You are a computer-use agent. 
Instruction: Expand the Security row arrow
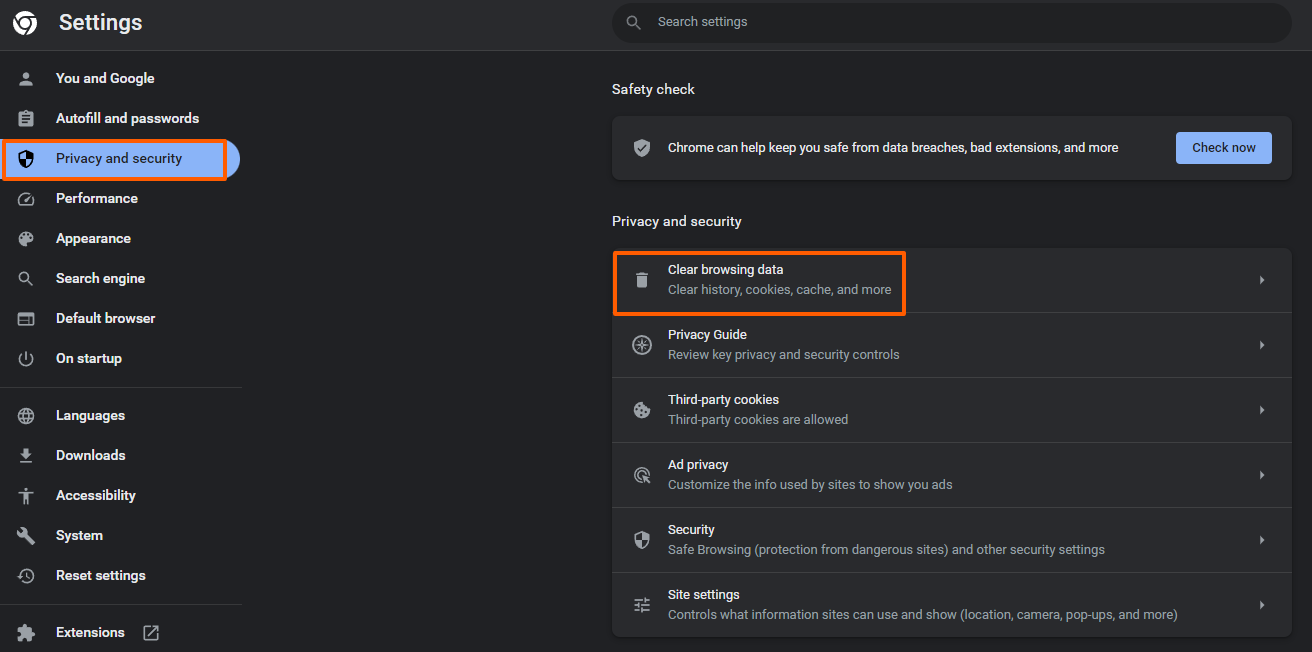click(x=1262, y=540)
